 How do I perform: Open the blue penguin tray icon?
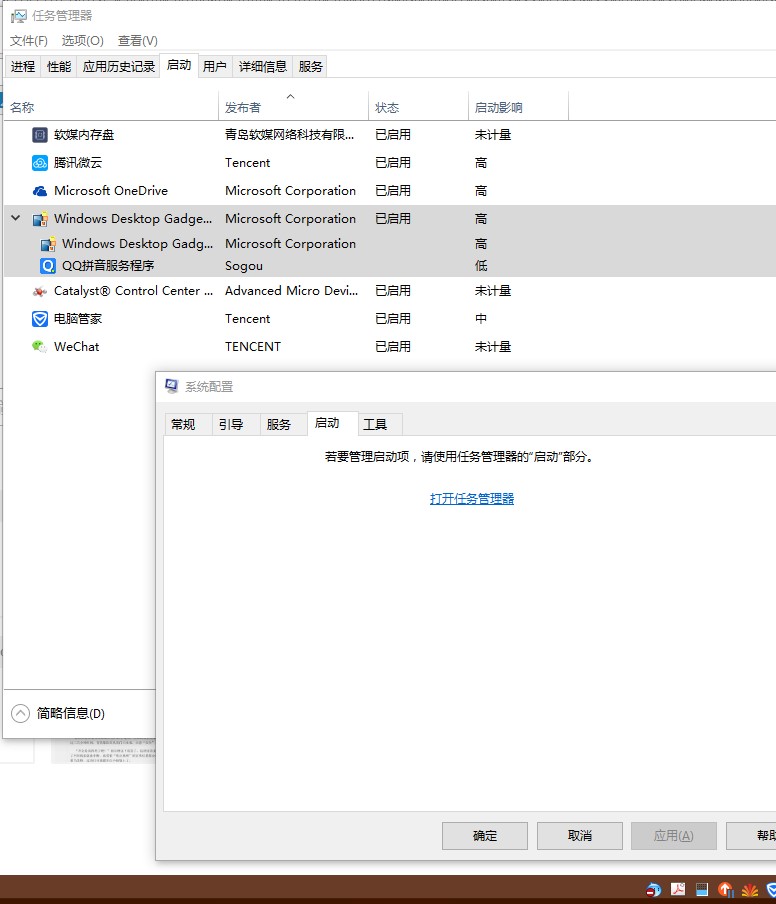[x=653, y=890]
